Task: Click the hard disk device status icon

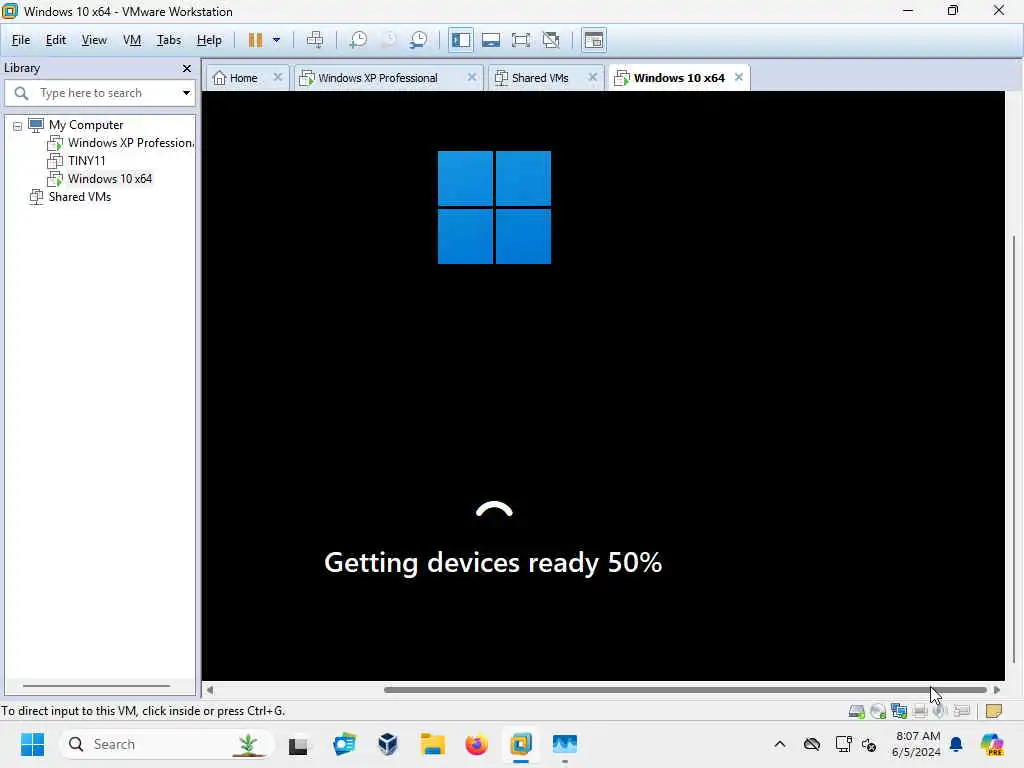Action: click(x=857, y=711)
